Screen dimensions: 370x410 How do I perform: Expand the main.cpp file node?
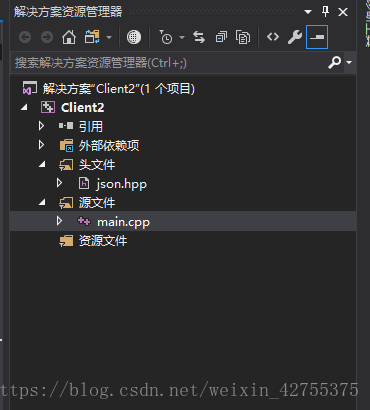point(59,221)
